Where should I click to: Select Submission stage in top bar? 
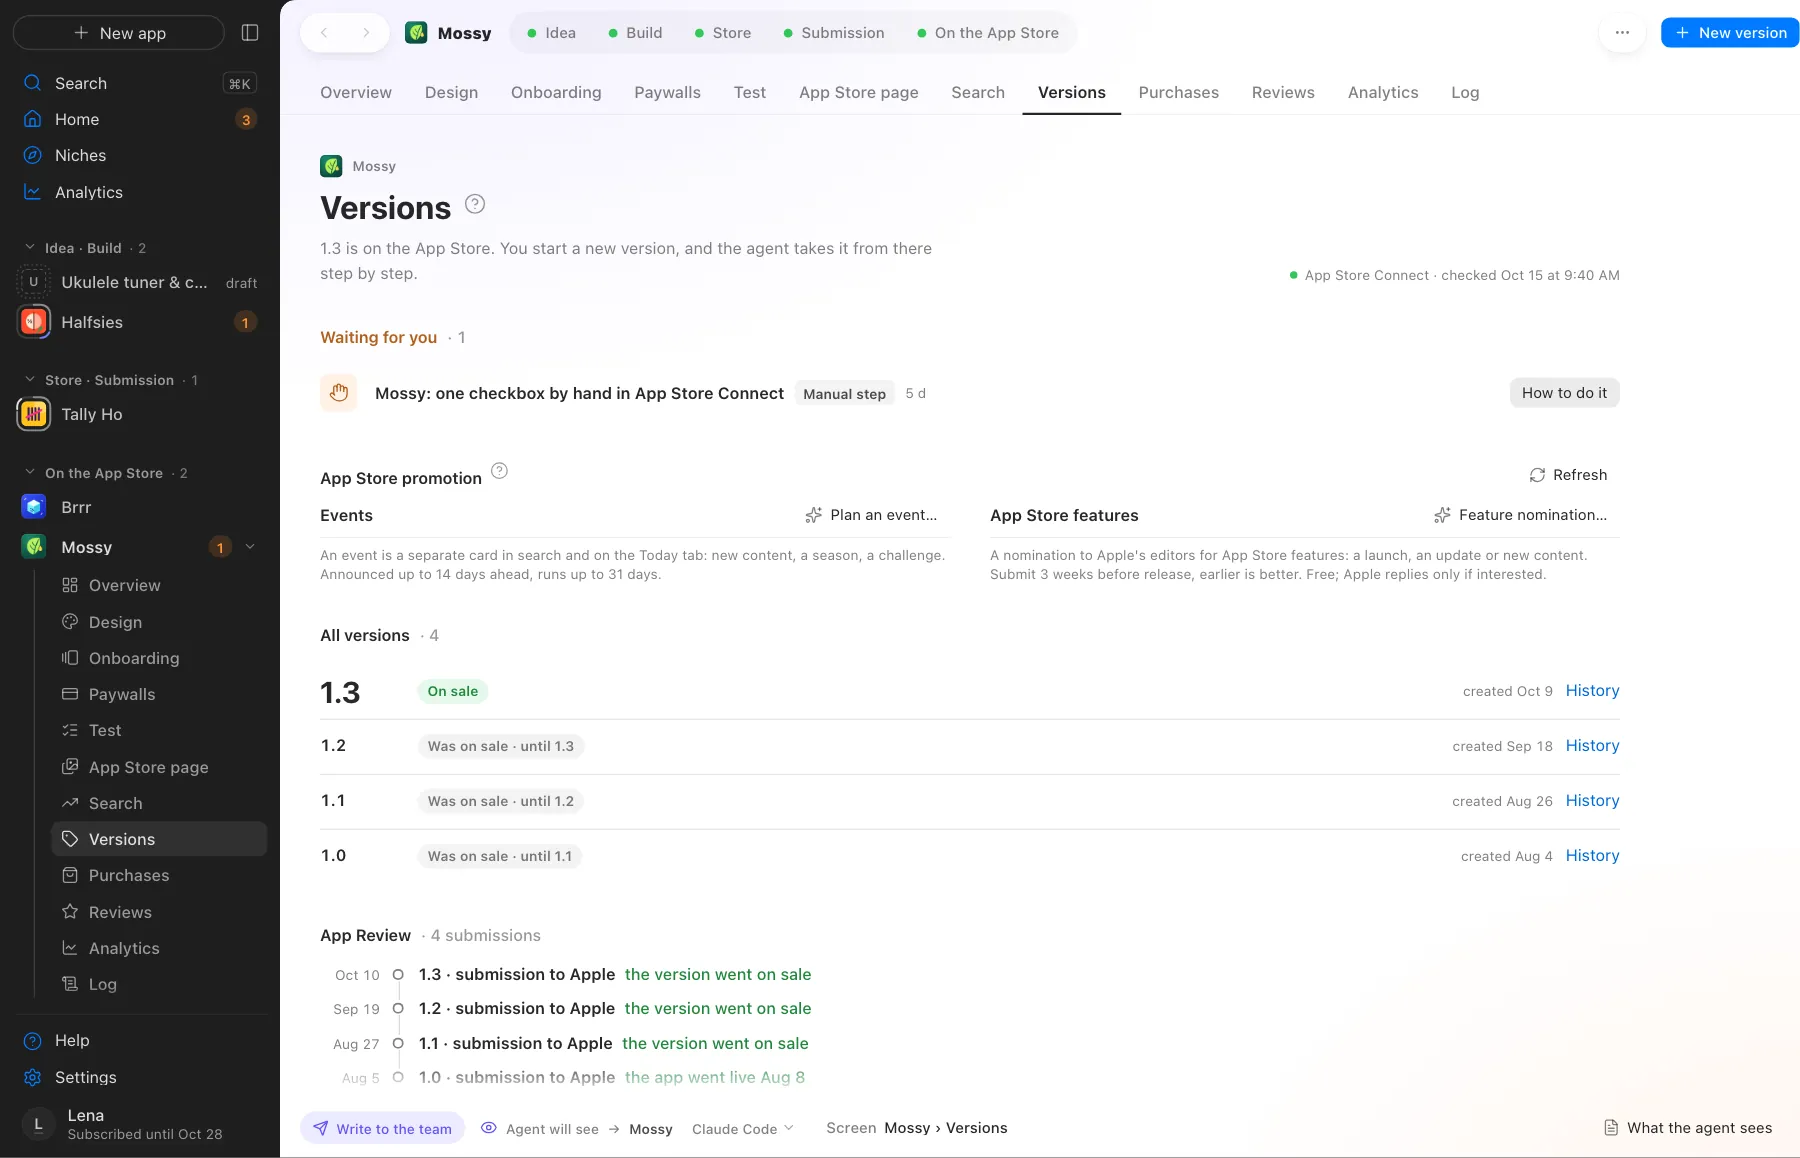[x=834, y=33]
